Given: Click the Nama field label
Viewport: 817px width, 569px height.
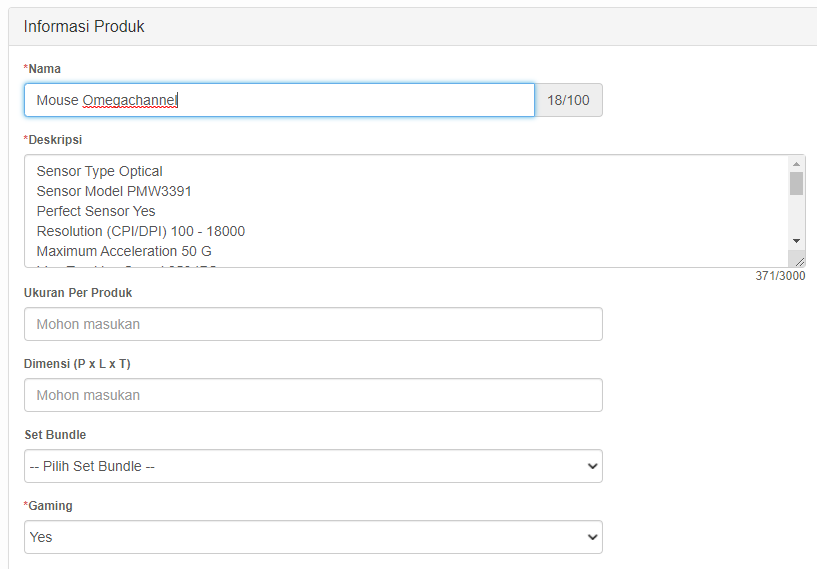Looking at the screenshot, I should [42, 69].
